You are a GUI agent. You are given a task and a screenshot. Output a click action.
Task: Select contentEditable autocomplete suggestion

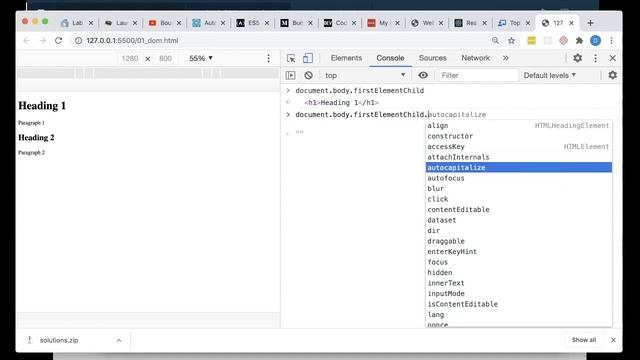[519, 209]
